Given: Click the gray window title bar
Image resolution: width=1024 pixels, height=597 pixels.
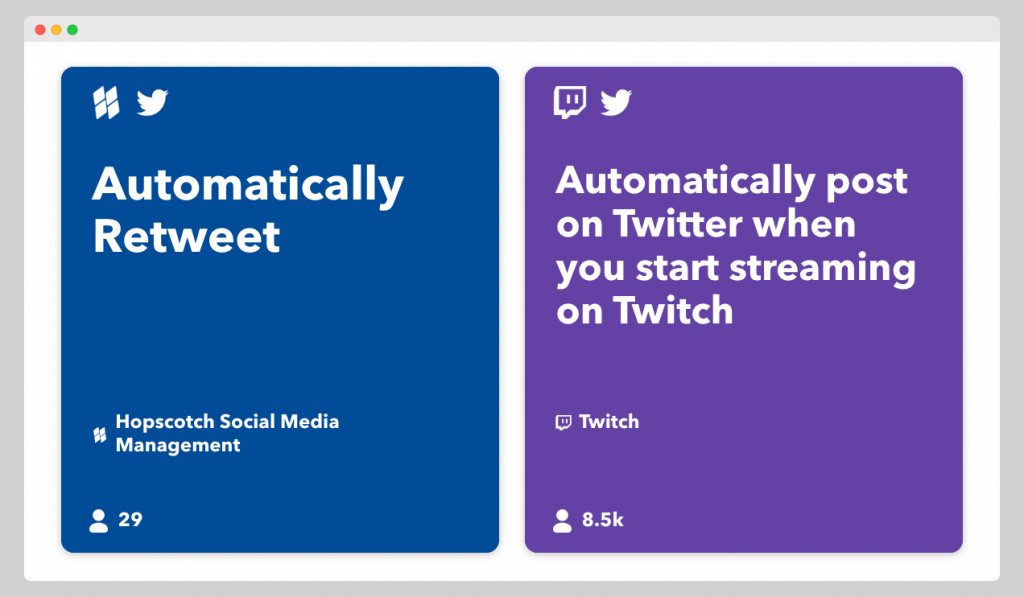Looking at the screenshot, I should 512,29.
